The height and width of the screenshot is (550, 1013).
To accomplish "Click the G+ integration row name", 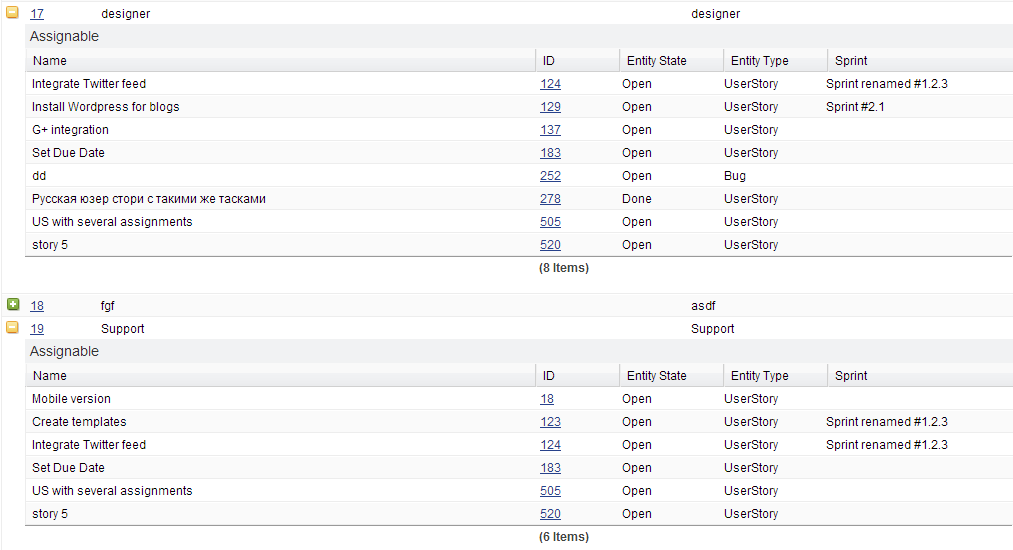I will click(70, 130).
